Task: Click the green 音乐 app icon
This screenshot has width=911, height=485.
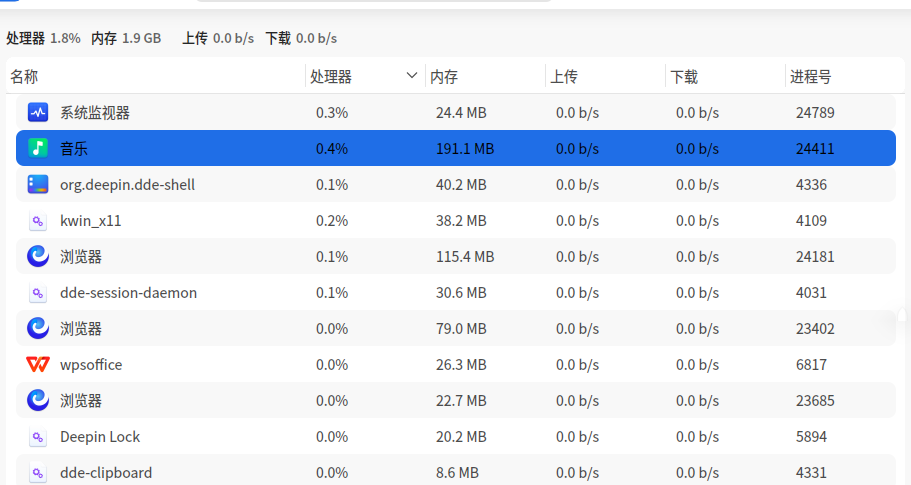Action: pos(38,148)
